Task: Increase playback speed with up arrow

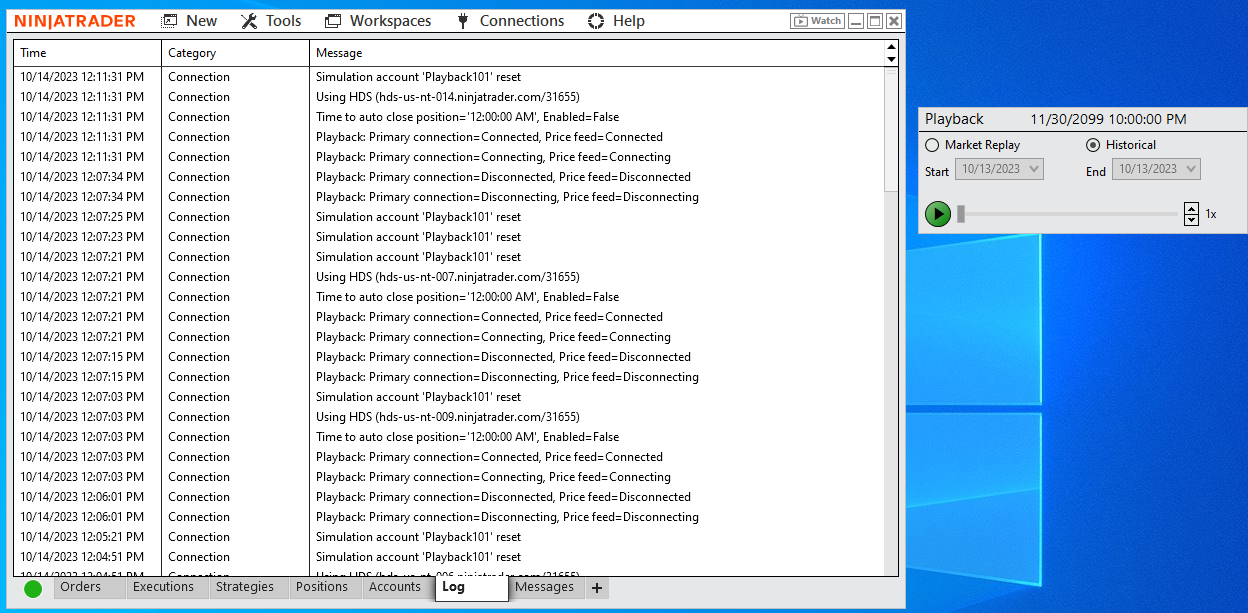Action: pos(1191,208)
